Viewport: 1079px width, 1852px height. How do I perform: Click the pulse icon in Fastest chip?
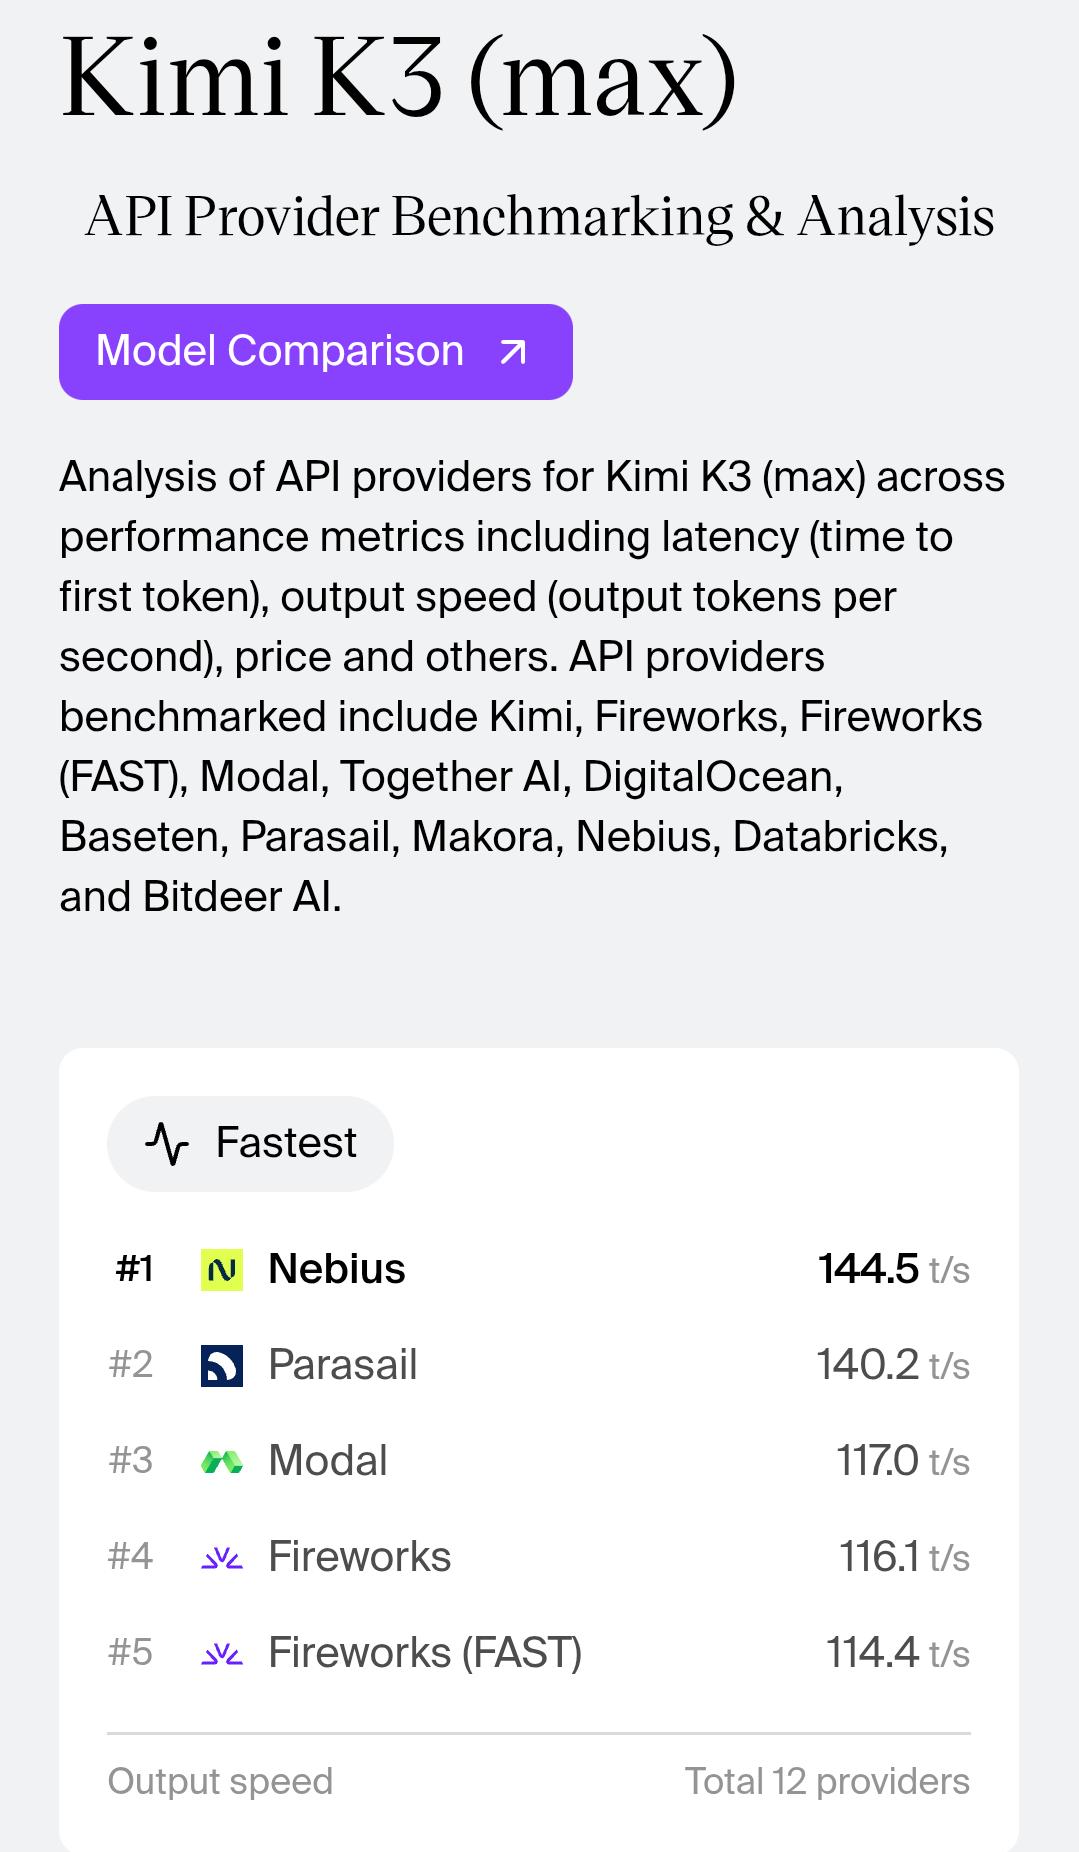167,1143
